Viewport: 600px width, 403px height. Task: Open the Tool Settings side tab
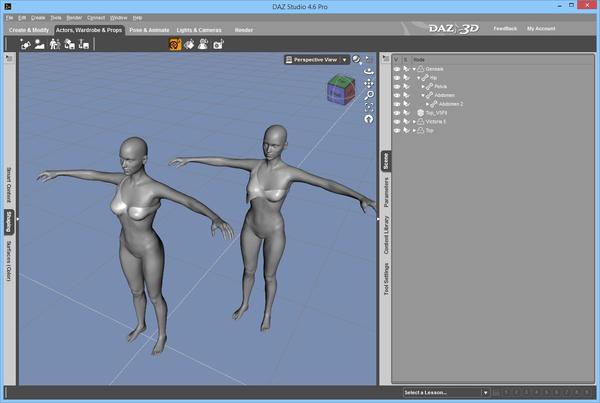(386, 279)
